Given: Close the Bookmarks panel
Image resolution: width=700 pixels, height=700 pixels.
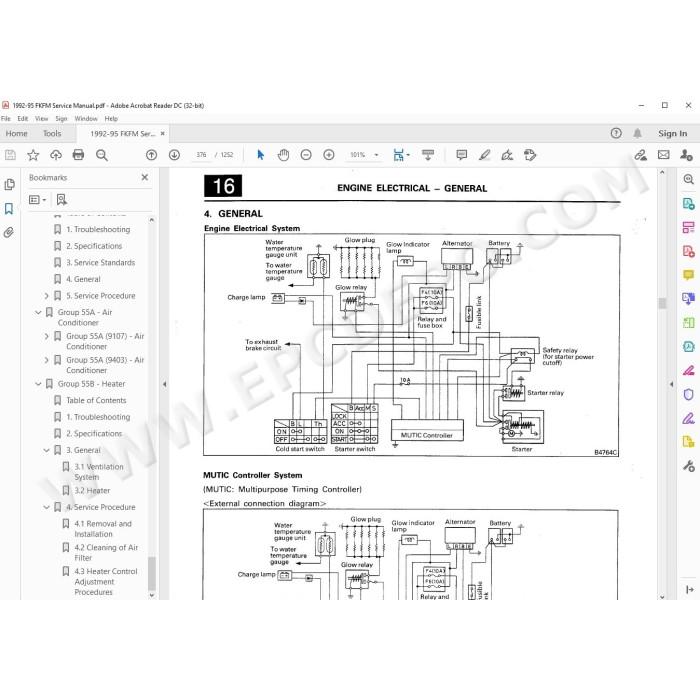Looking at the screenshot, I should click(145, 177).
